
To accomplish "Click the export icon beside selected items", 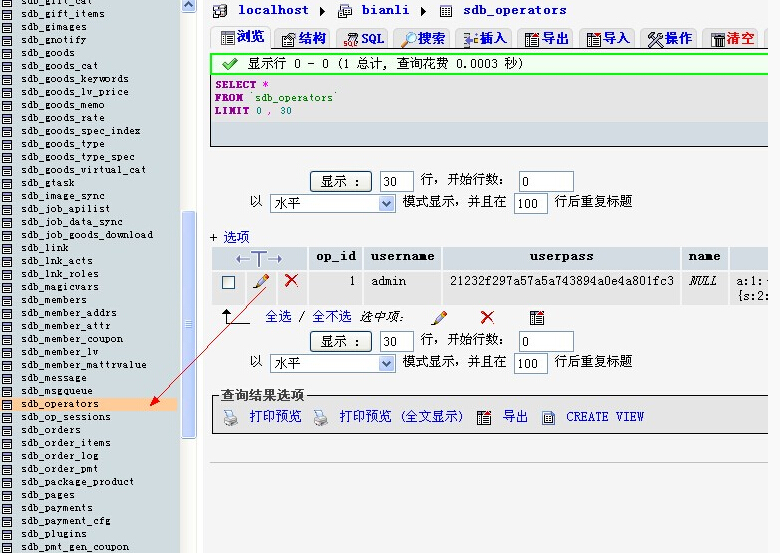I will (x=537, y=317).
